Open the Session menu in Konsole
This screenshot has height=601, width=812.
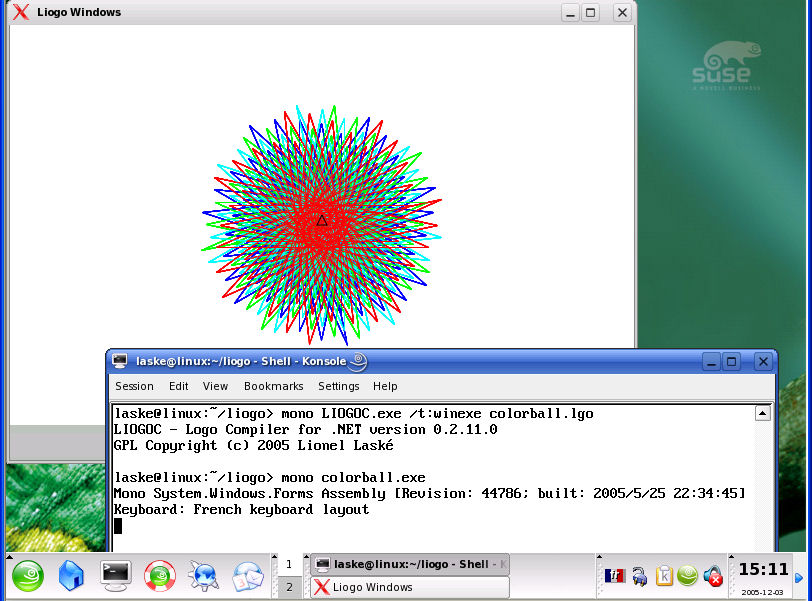pos(134,386)
